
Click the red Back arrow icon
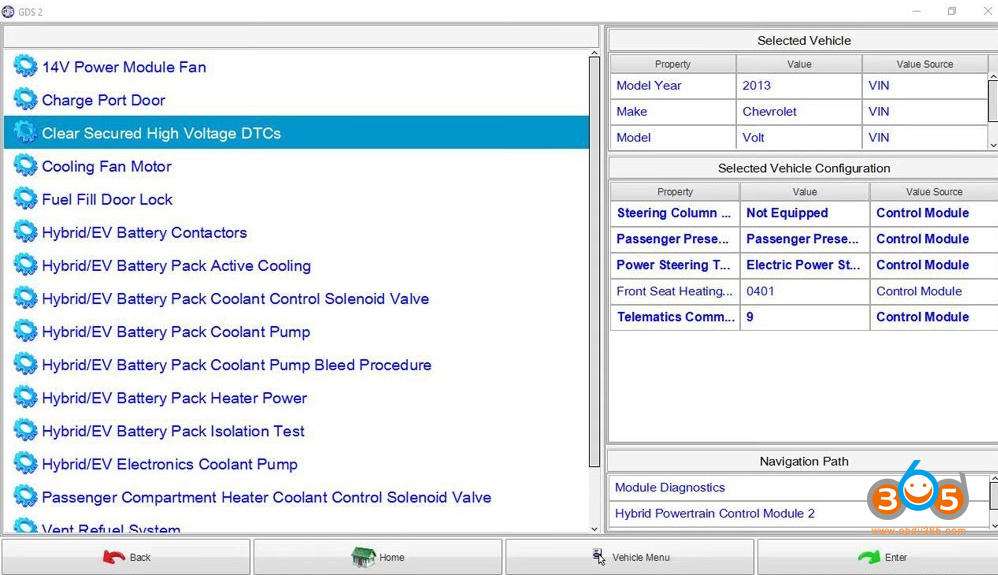click(114, 557)
